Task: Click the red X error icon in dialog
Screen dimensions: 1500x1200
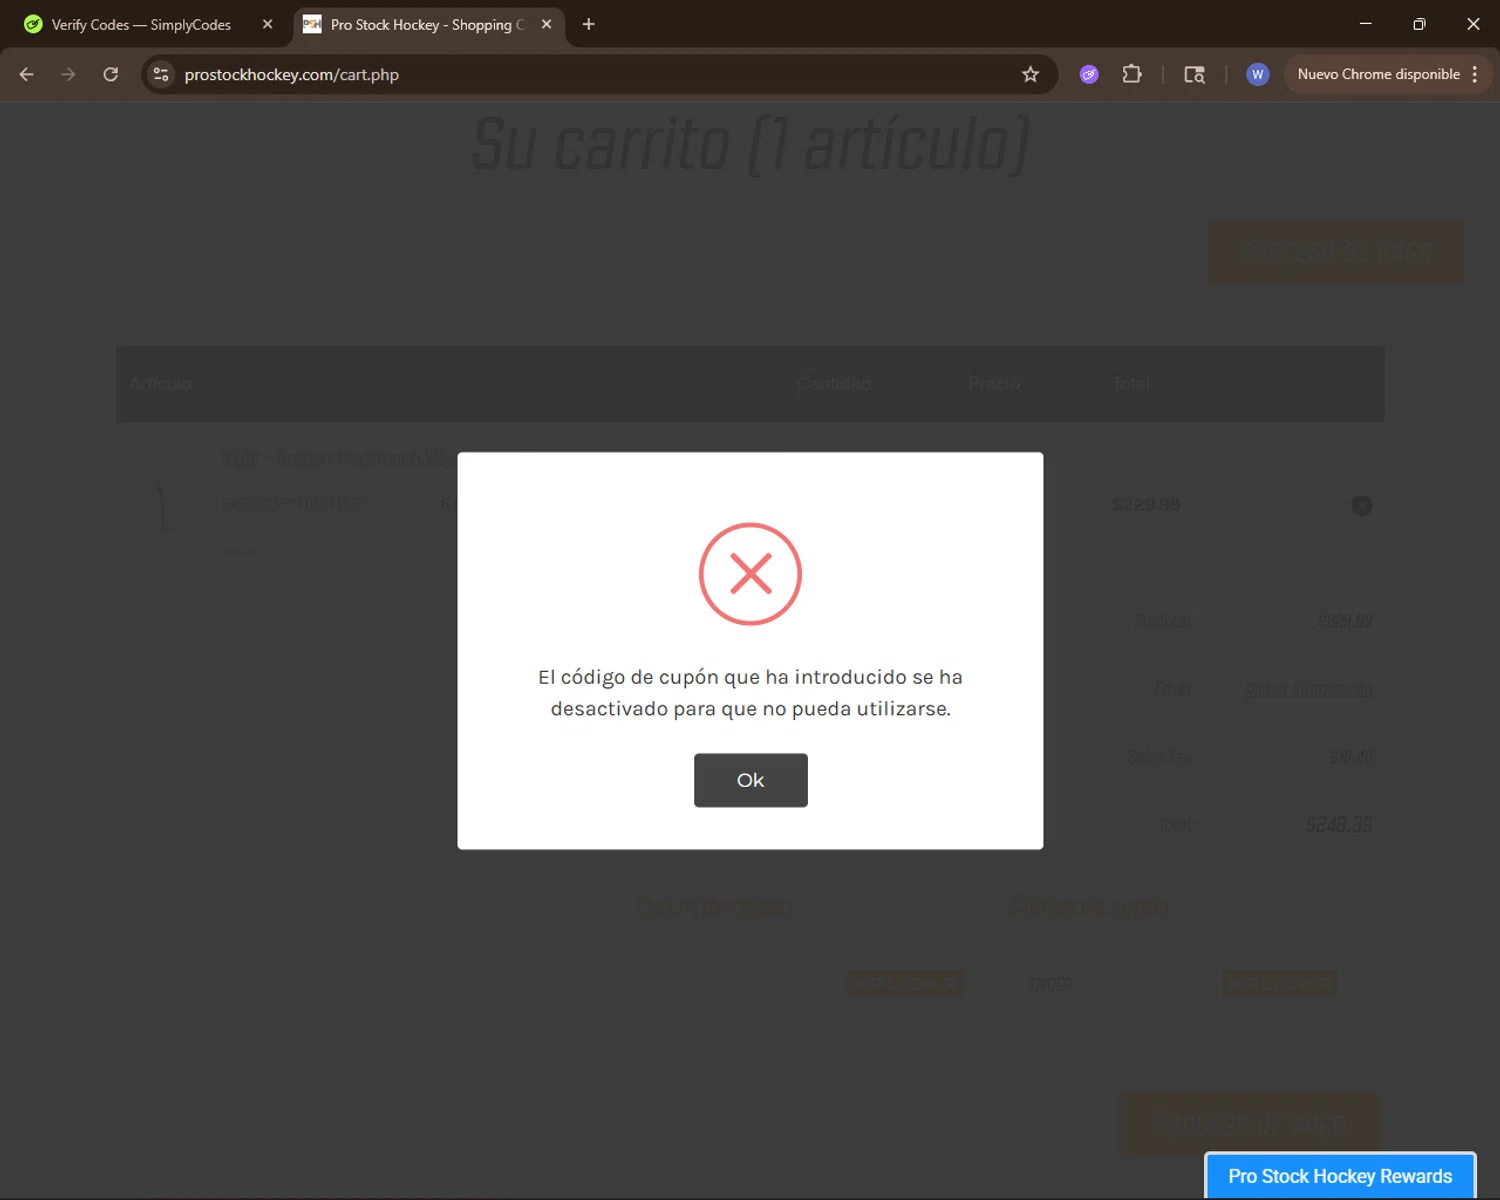Action: (x=750, y=574)
